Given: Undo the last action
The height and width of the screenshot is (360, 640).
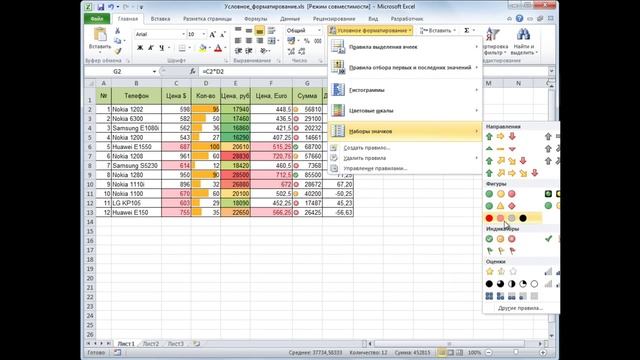Looking at the screenshot, I should (x=111, y=7).
